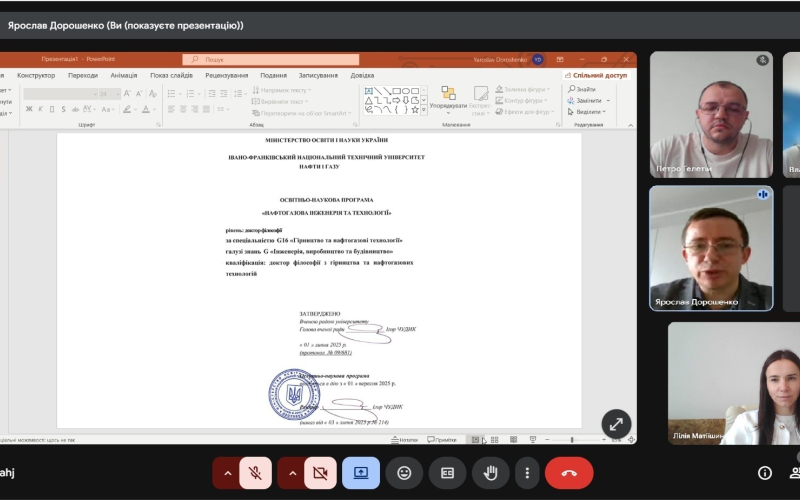Click Спільний доступ share button

(x=596, y=76)
